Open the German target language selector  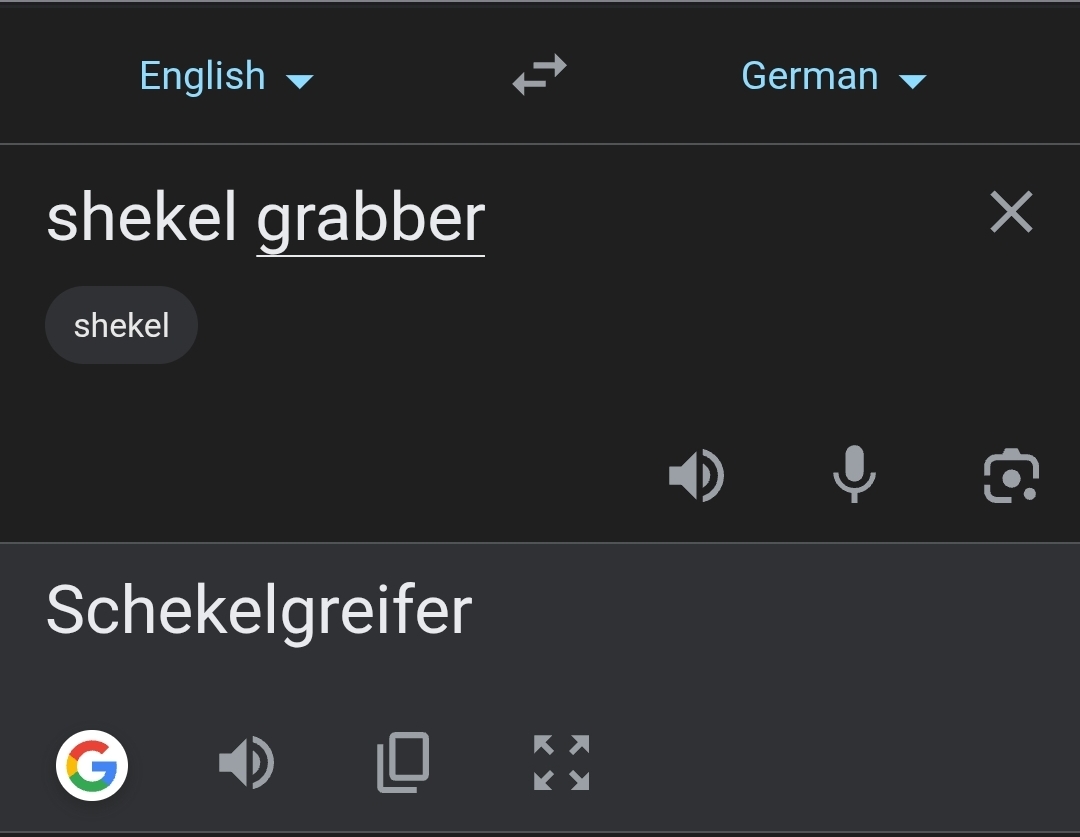click(810, 76)
